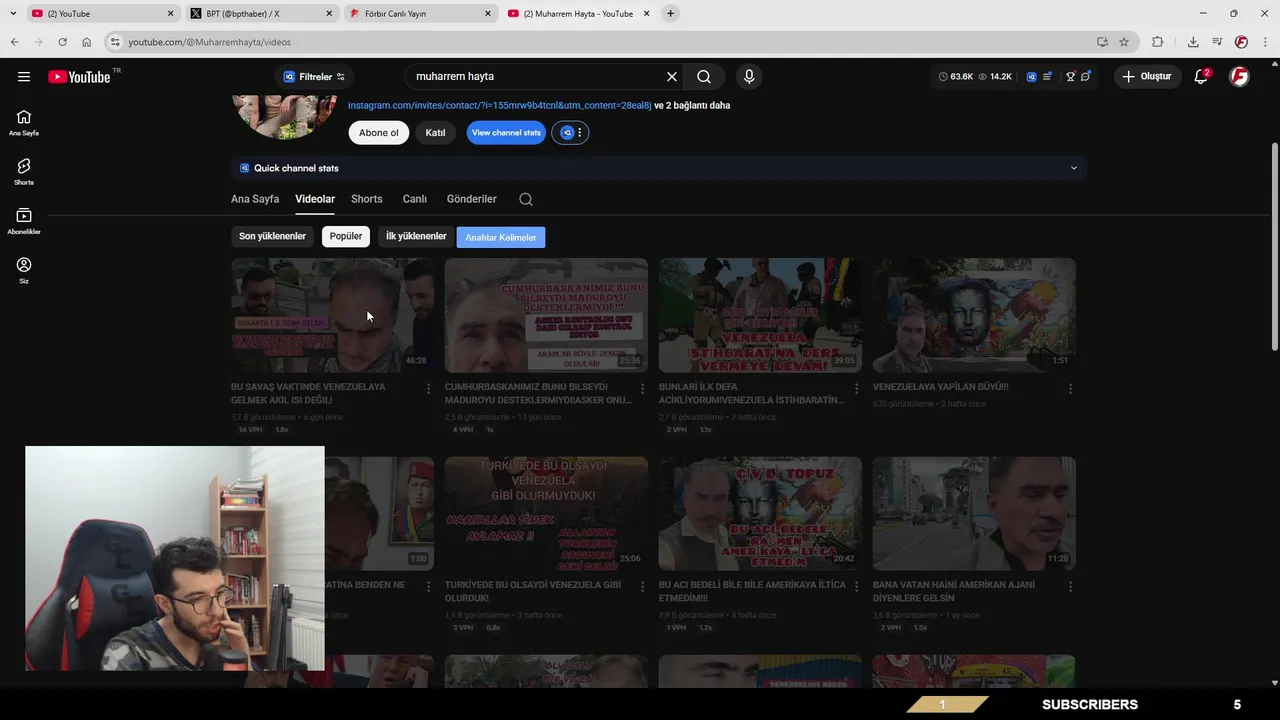
Task: Open notifications bell
Action: pos(1201,77)
